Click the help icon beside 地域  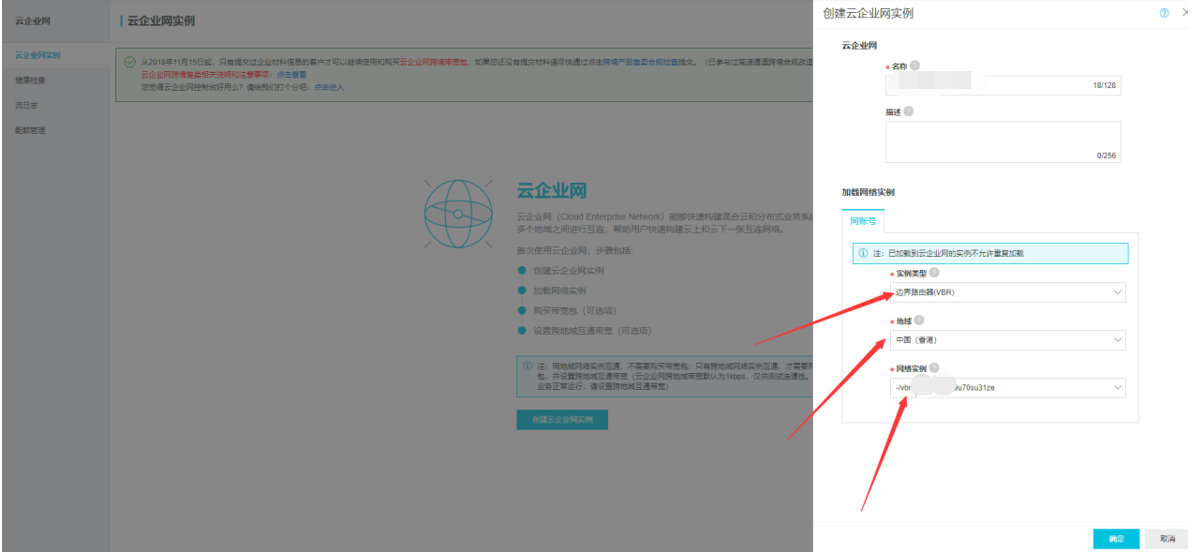919,321
